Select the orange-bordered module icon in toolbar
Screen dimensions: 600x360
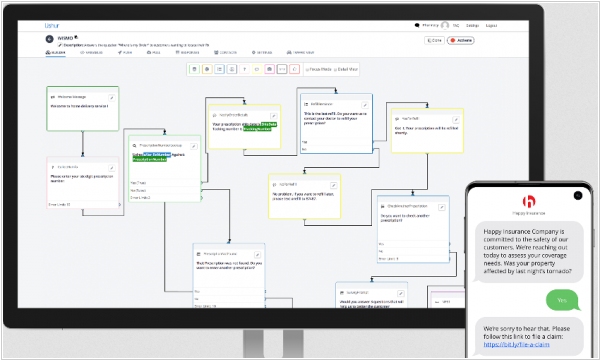pos(207,69)
